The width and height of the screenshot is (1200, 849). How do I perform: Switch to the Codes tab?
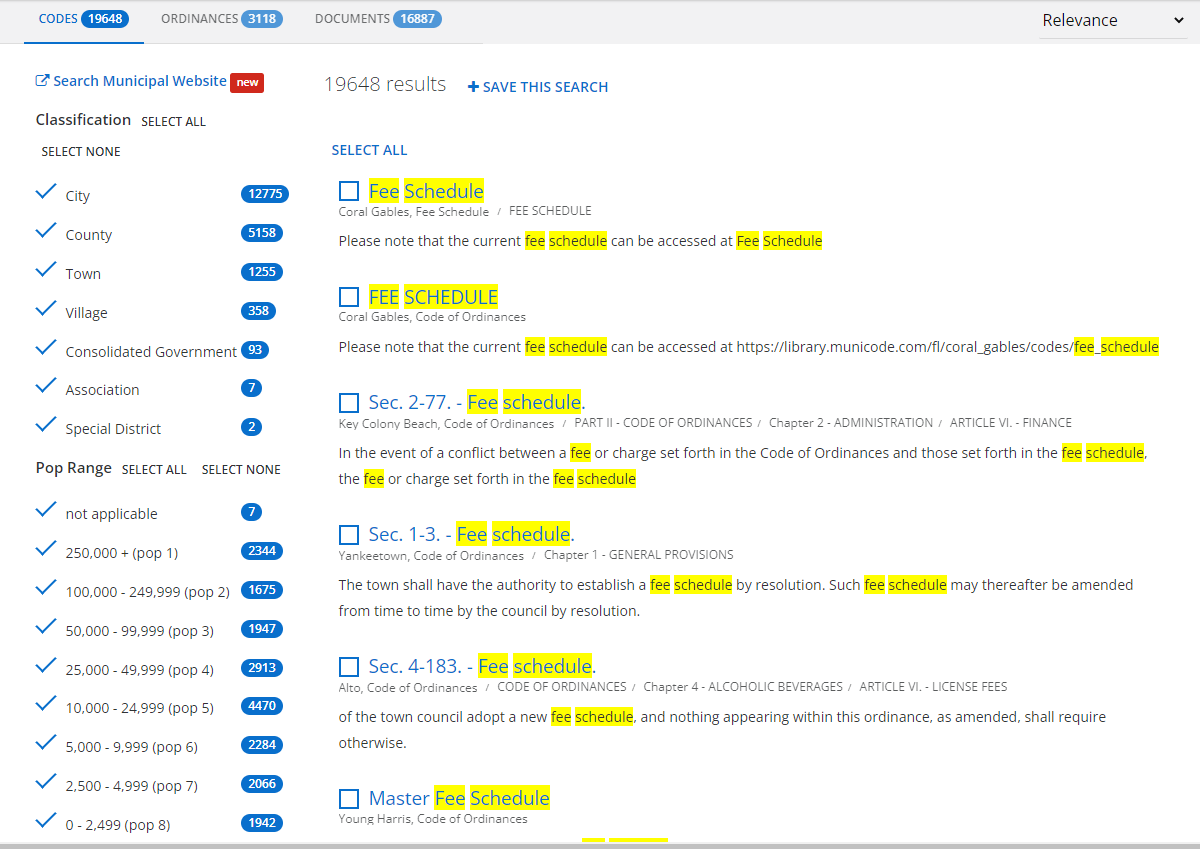tap(84, 19)
